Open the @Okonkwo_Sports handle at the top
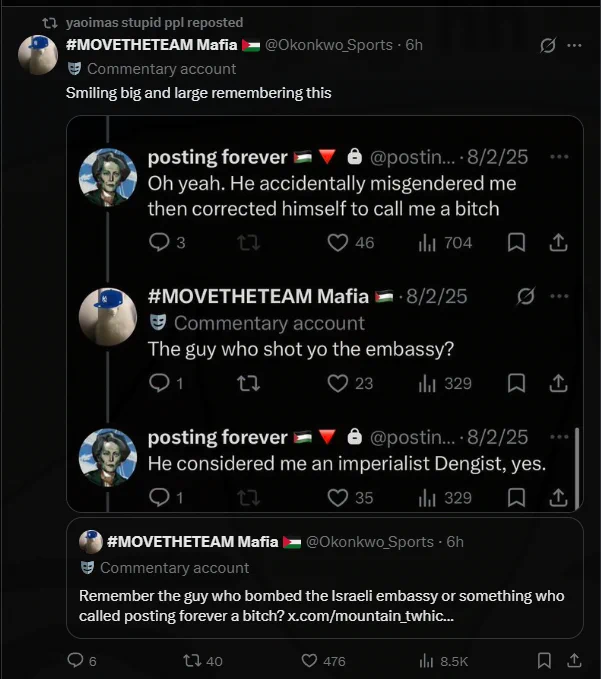 pyautogui.click(x=329, y=45)
